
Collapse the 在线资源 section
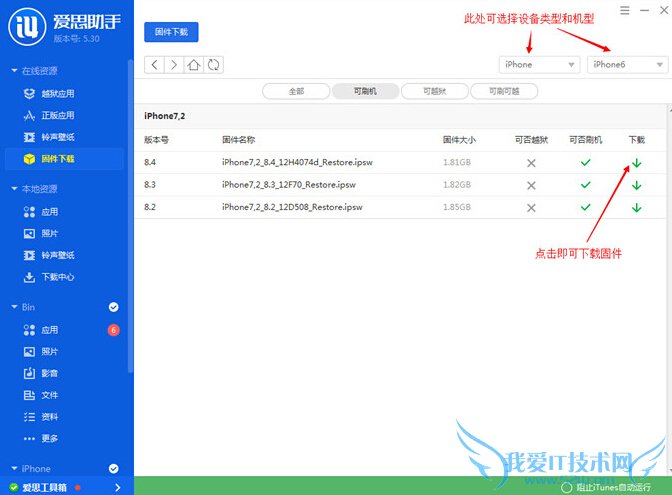point(14,71)
